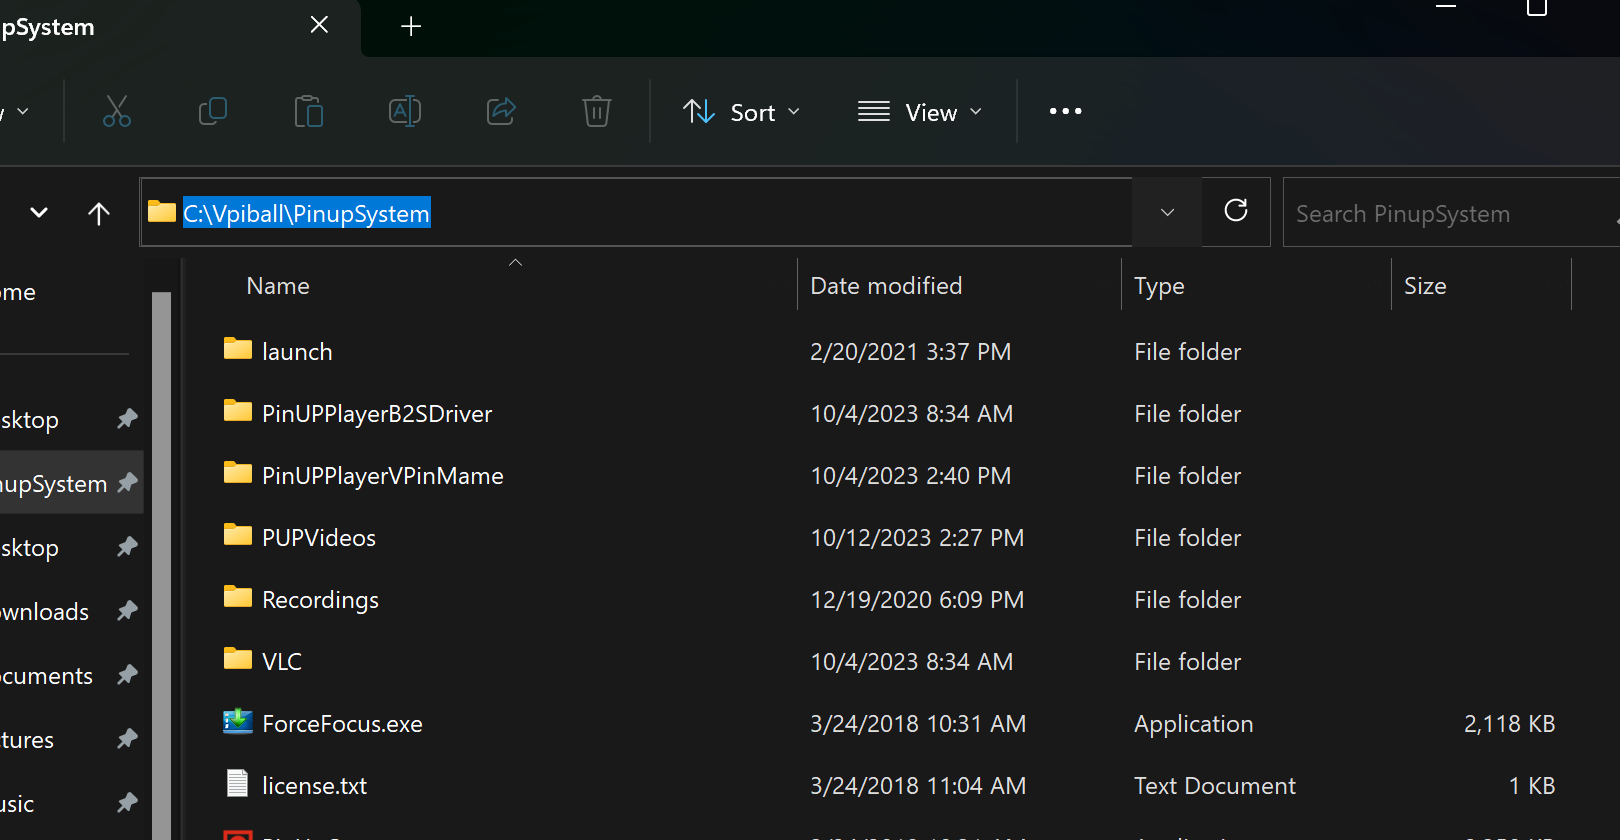This screenshot has height=840, width=1620.
Task: Click the launch folder icon
Action: 237,349
